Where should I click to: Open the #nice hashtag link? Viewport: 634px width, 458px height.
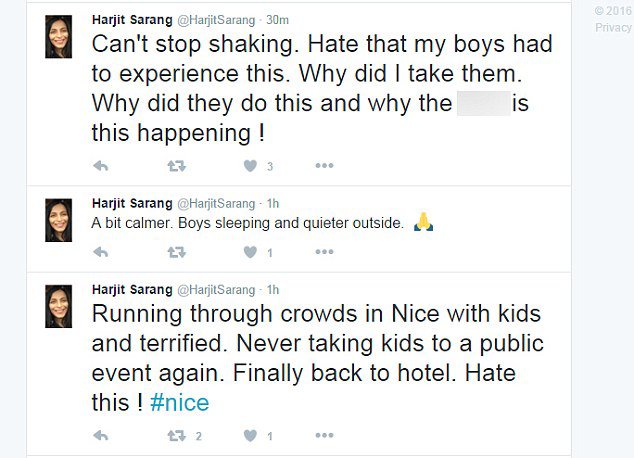(x=179, y=403)
